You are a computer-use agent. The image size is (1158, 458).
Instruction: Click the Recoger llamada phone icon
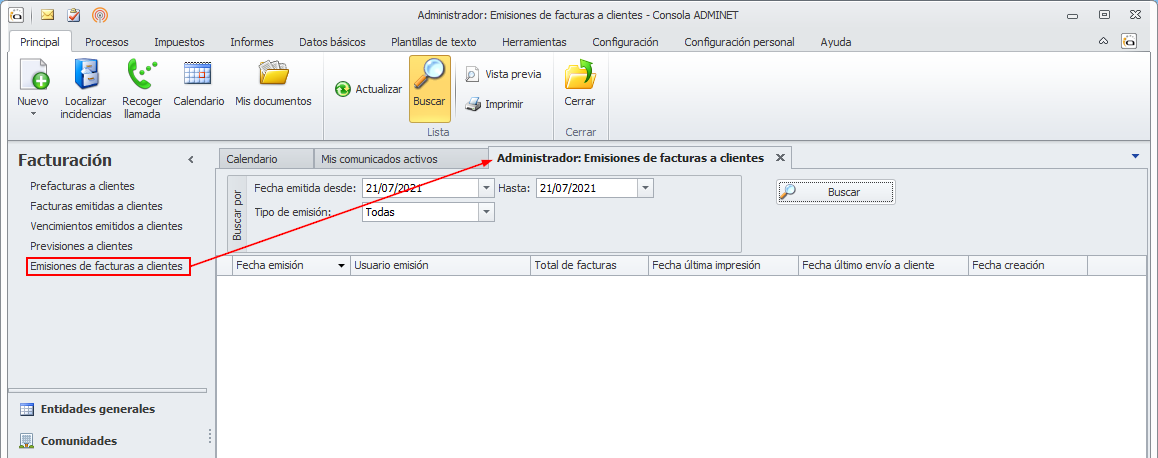pyautogui.click(x=142, y=75)
